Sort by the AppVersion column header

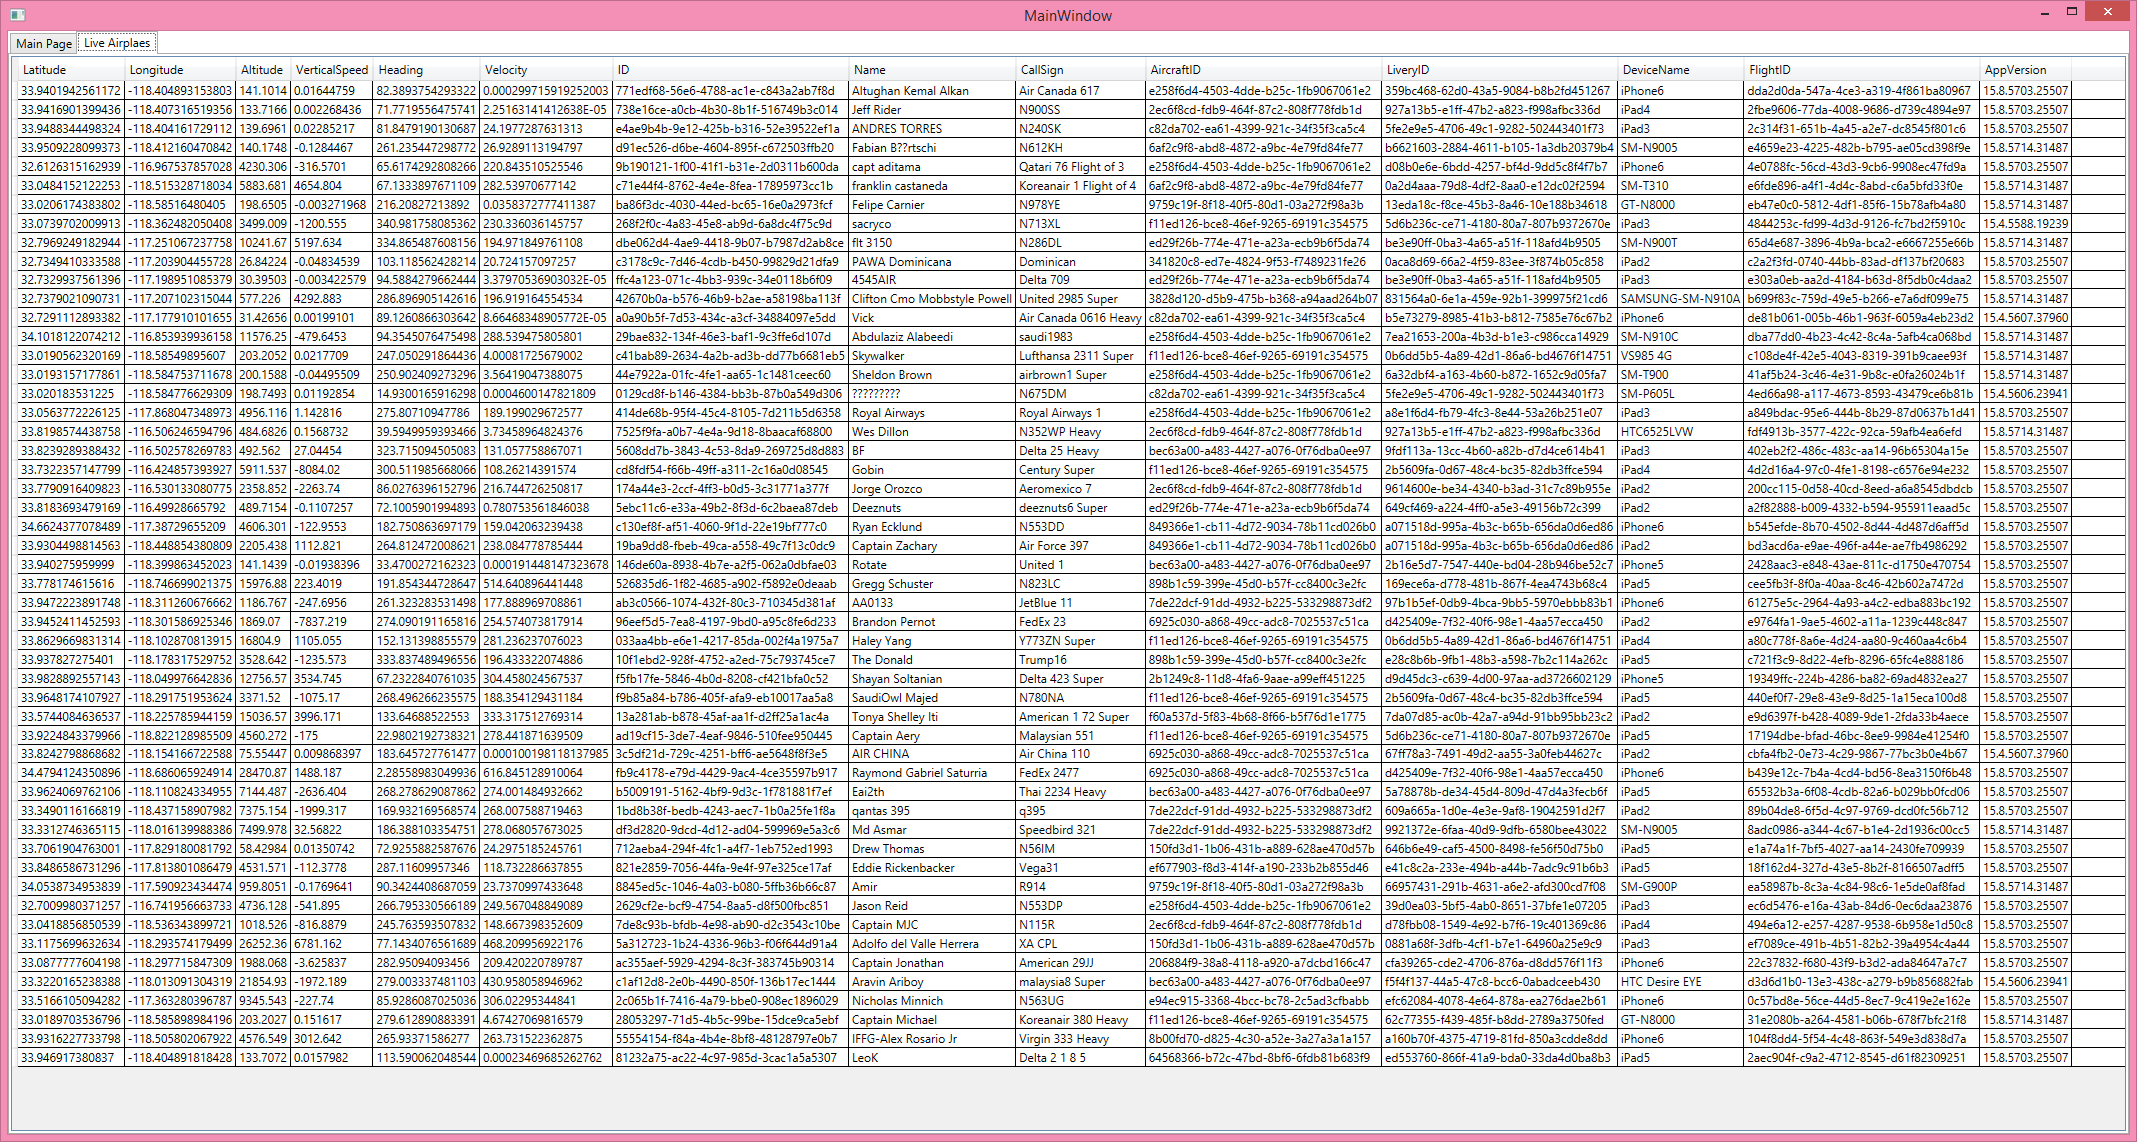(2015, 70)
